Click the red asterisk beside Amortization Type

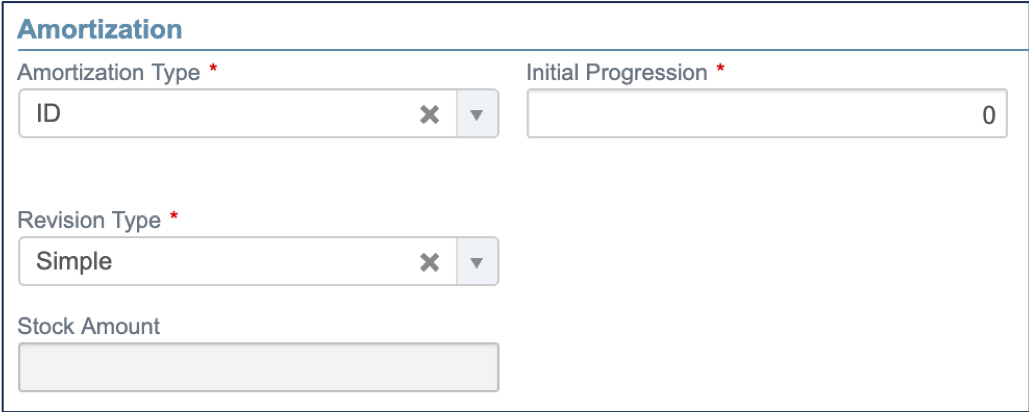(213, 71)
